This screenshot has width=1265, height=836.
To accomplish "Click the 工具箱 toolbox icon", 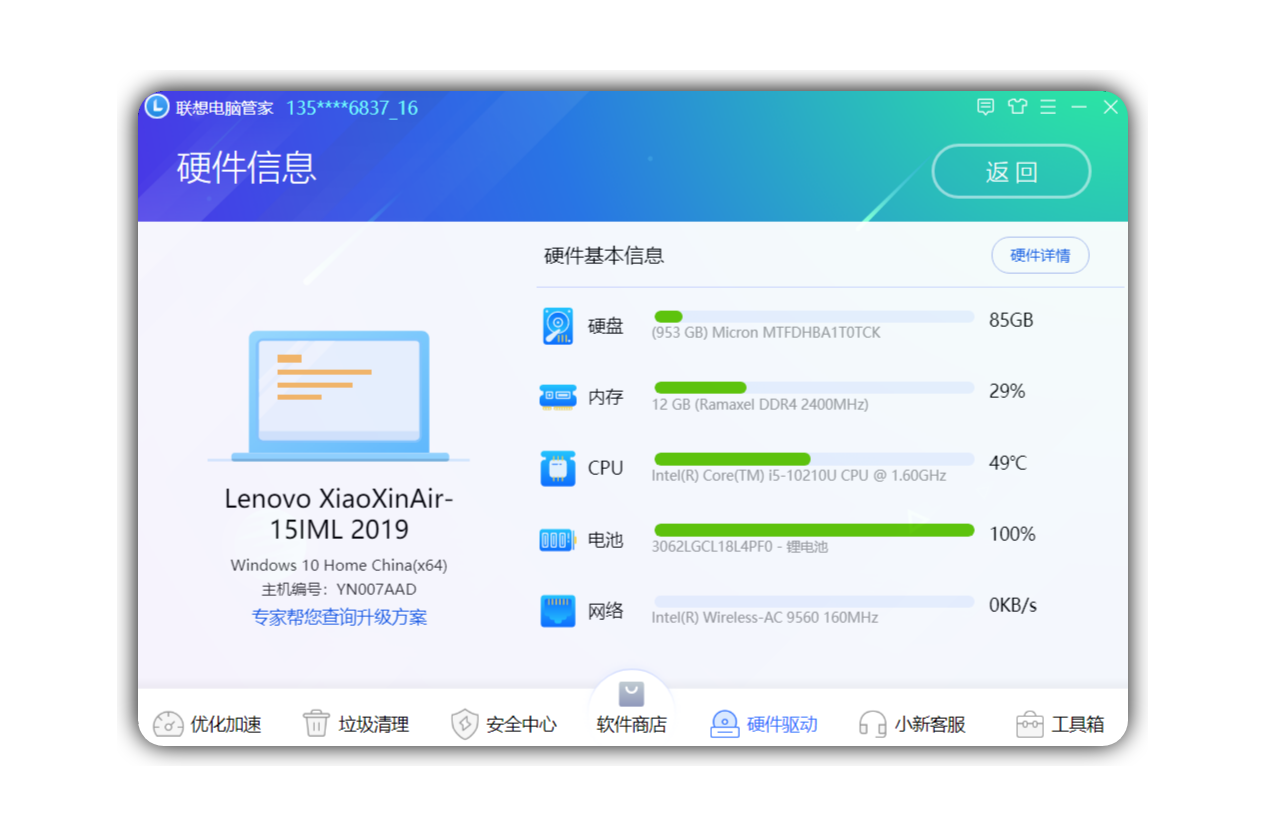I will (x=1030, y=724).
